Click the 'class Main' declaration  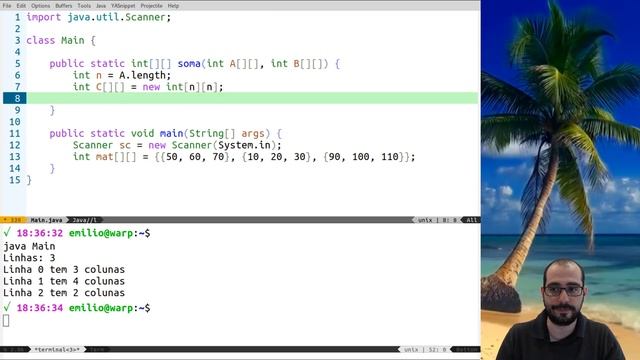(x=55, y=40)
